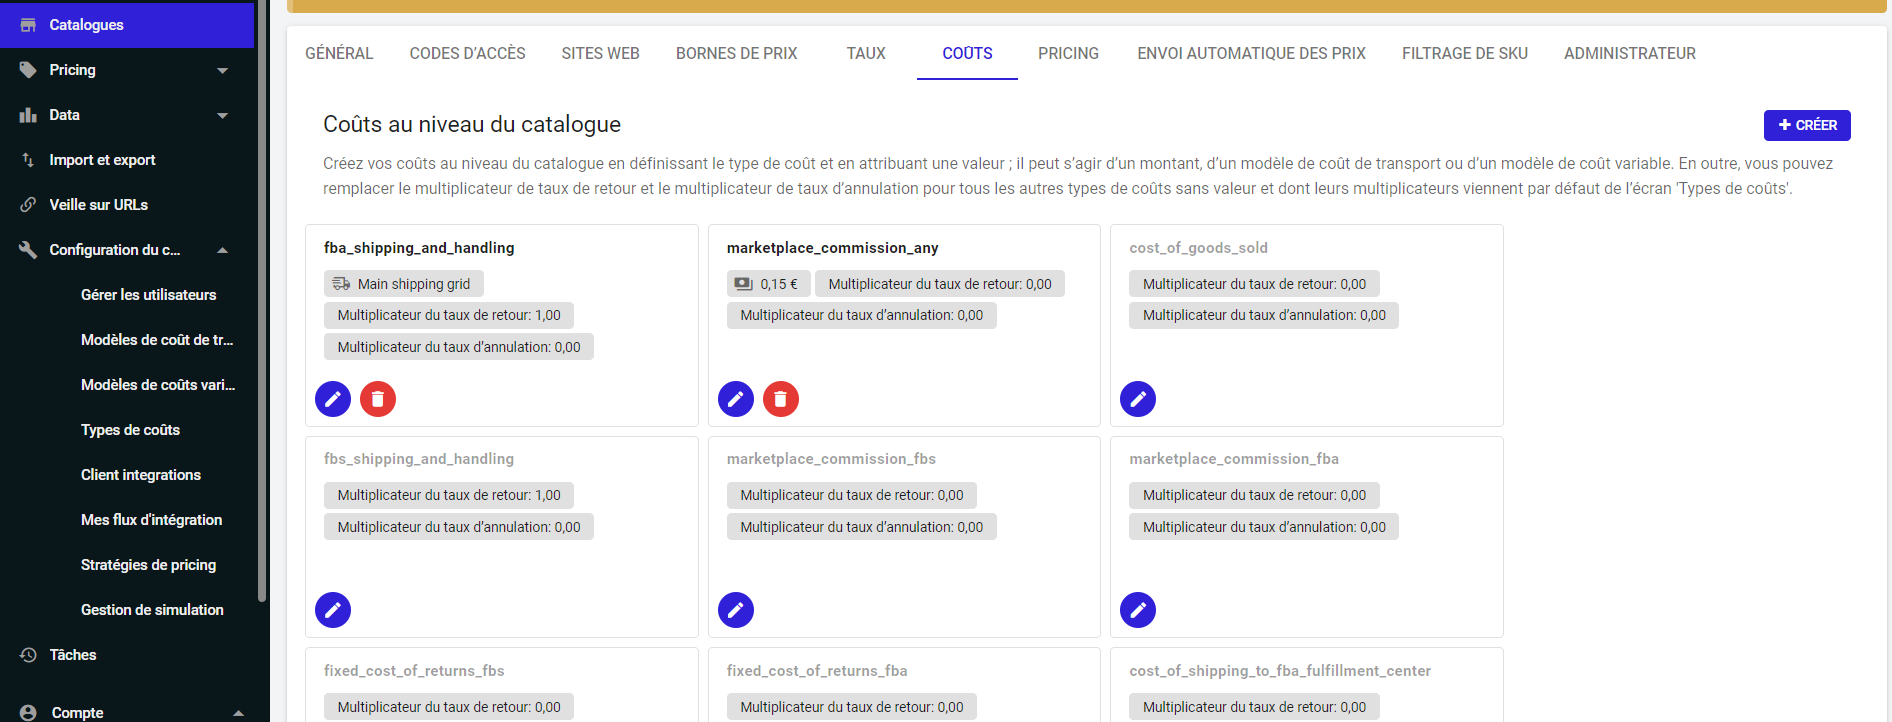Viewport: 1892px width, 722px height.
Task: Click the cost_of_goods_sold card title
Action: click(x=1199, y=248)
